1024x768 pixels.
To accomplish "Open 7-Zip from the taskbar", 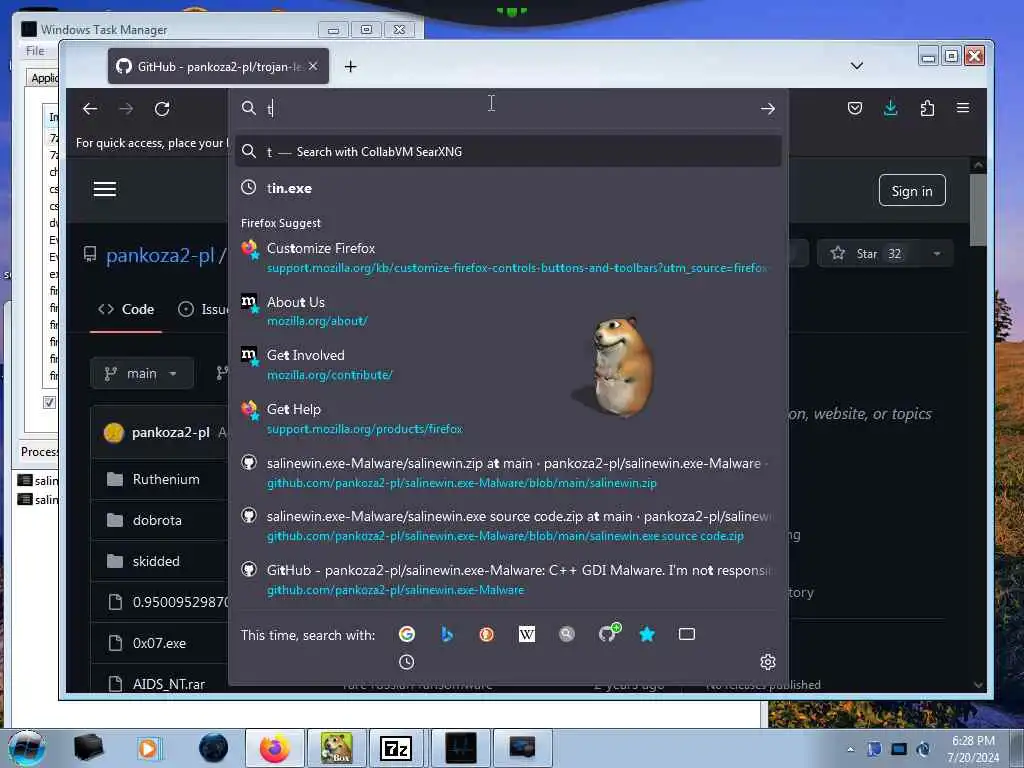I will pos(396,748).
